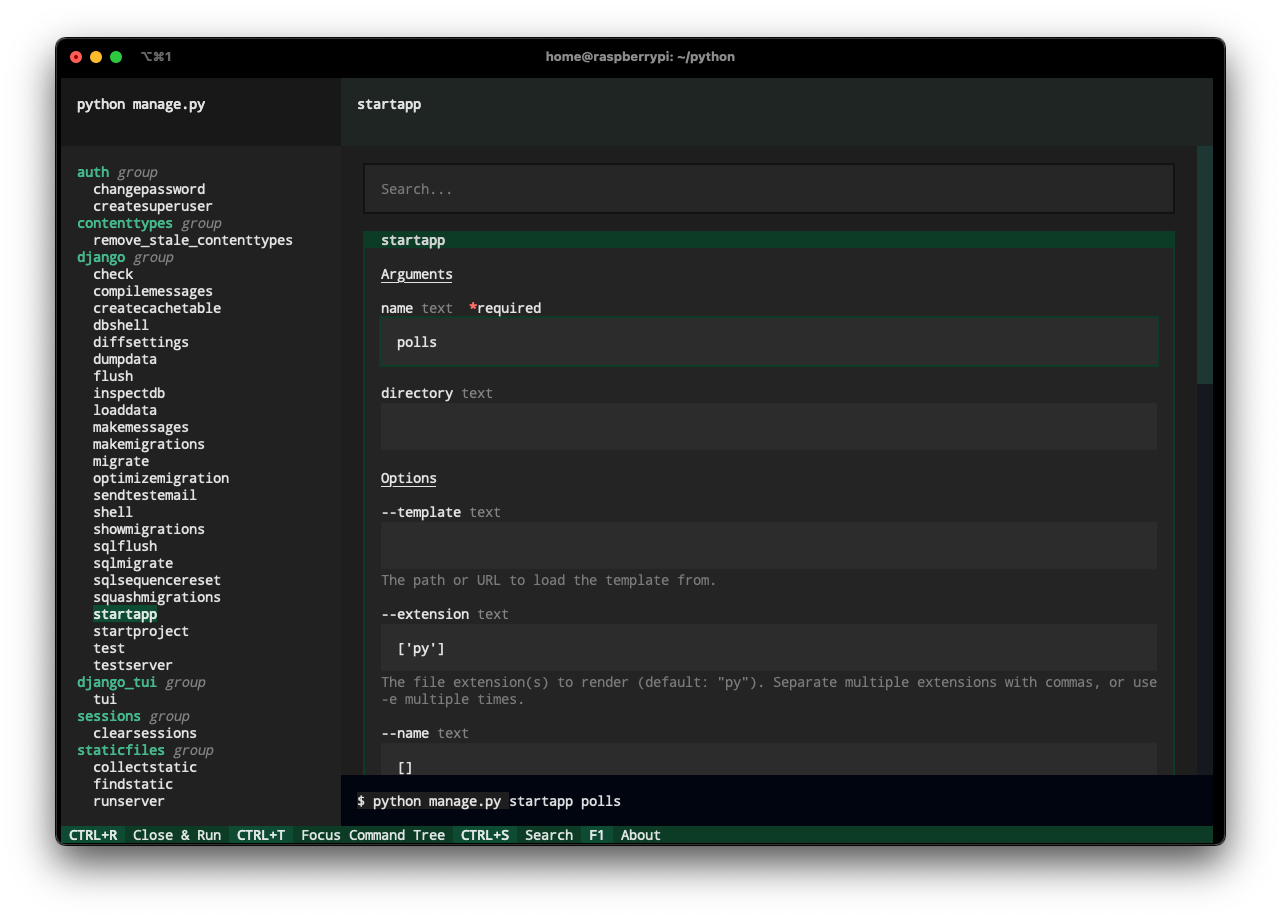Open the findstatic command

click(133, 784)
